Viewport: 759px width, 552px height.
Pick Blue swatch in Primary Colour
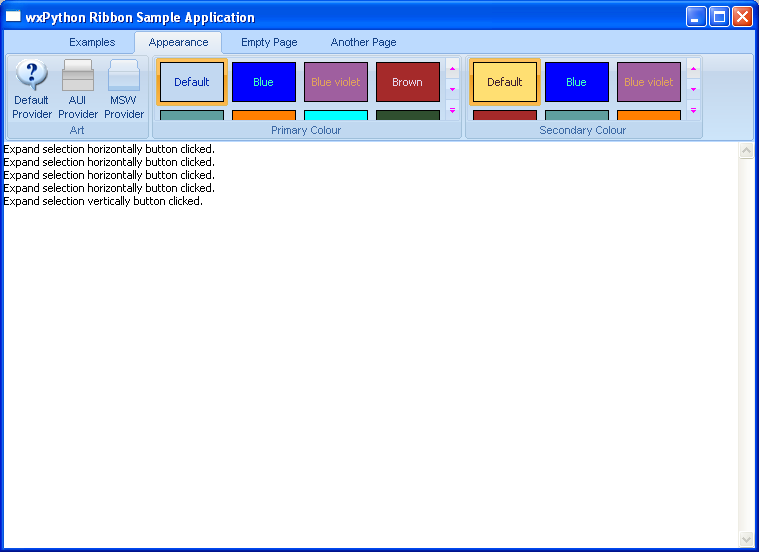(264, 82)
